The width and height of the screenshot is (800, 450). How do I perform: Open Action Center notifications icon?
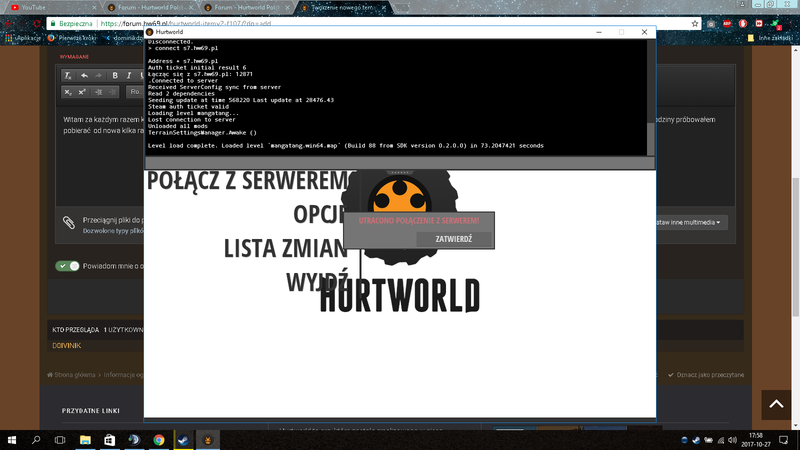point(784,440)
